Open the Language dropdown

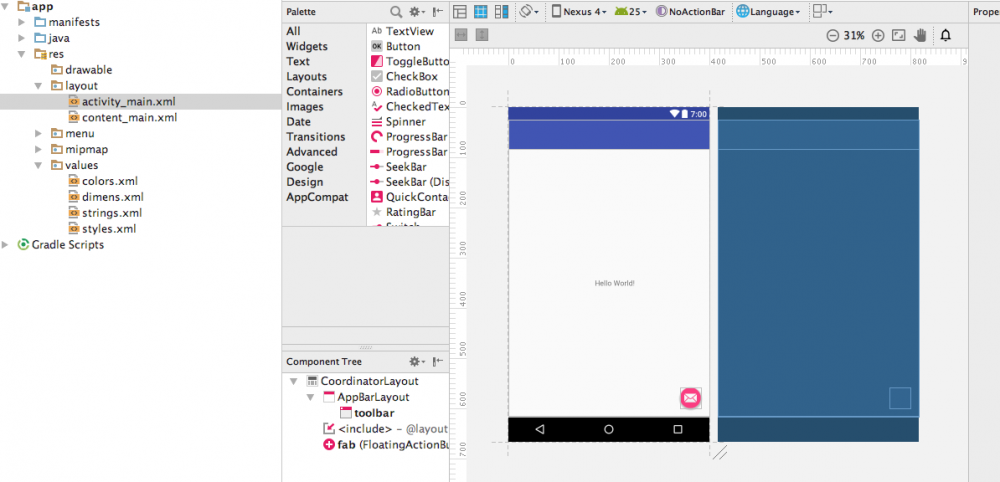[768, 12]
